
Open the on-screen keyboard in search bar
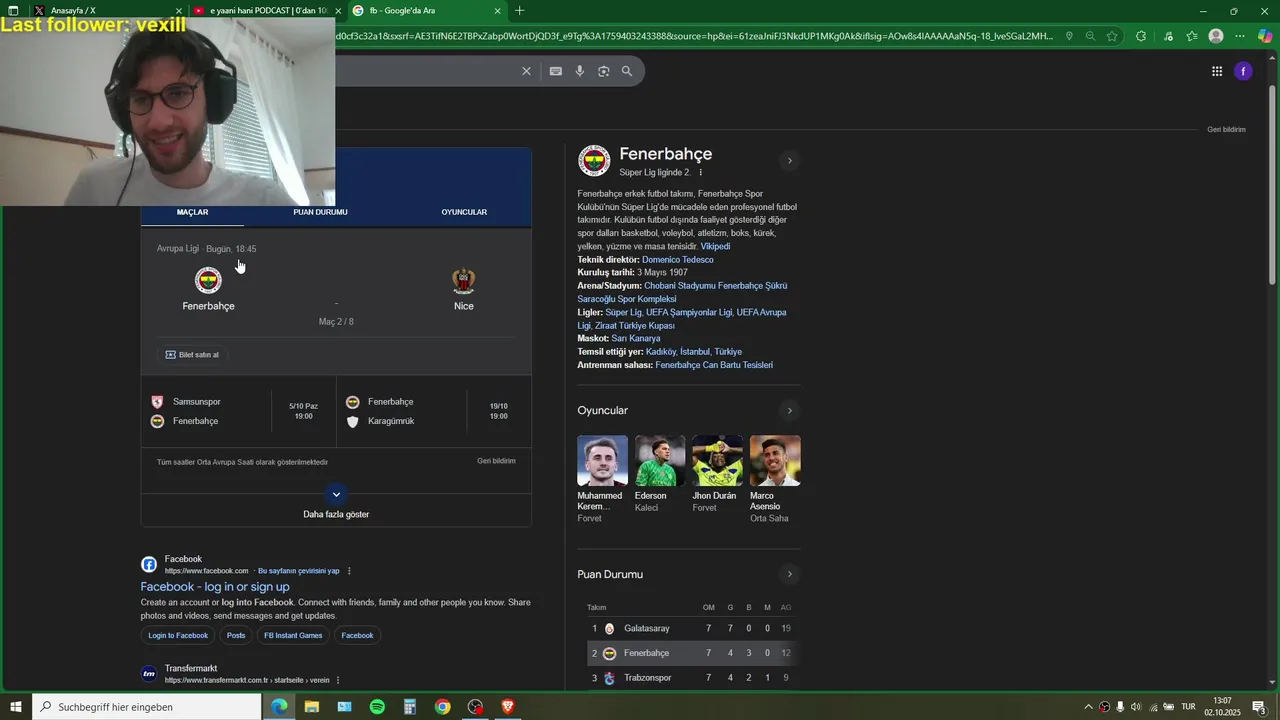[555, 71]
